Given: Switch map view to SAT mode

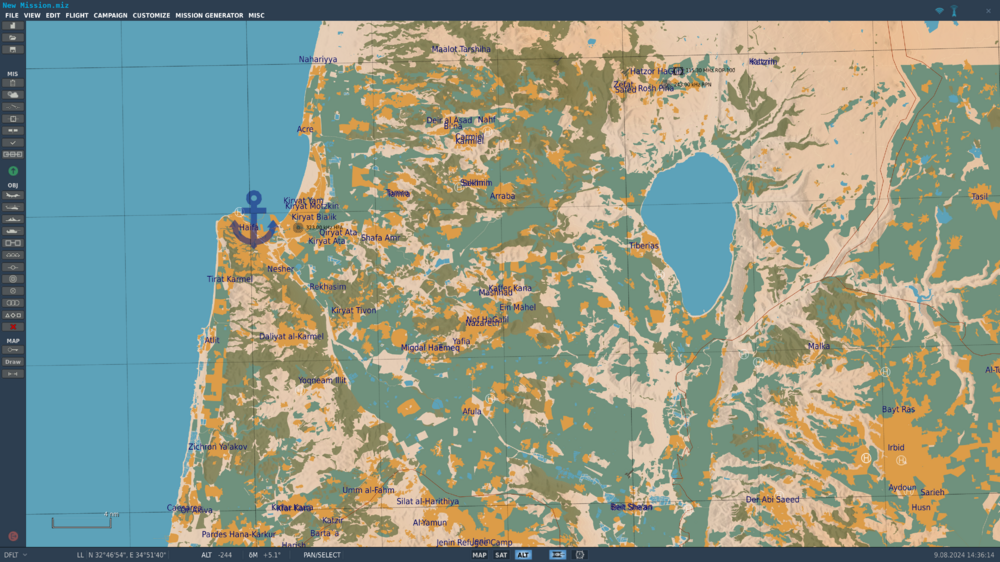Looking at the screenshot, I should pos(501,555).
